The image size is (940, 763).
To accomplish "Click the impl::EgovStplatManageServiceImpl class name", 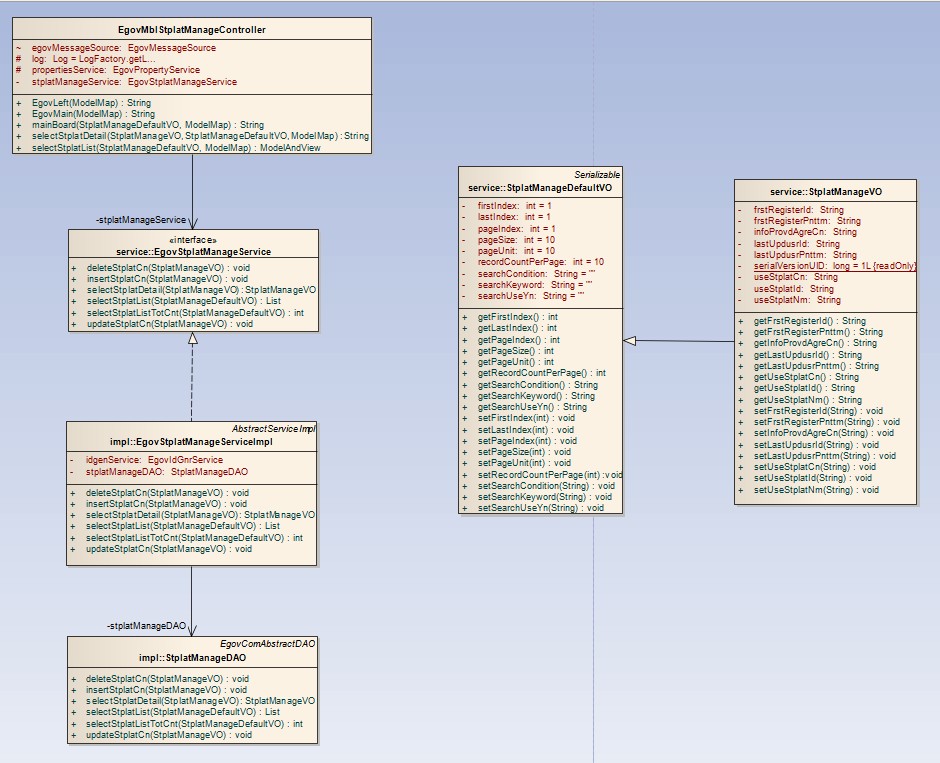I will (192, 441).
